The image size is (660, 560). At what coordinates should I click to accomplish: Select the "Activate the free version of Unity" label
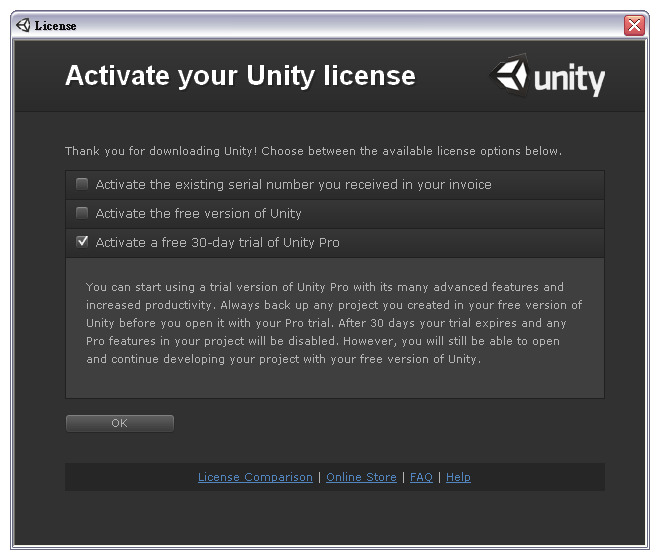tap(198, 213)
